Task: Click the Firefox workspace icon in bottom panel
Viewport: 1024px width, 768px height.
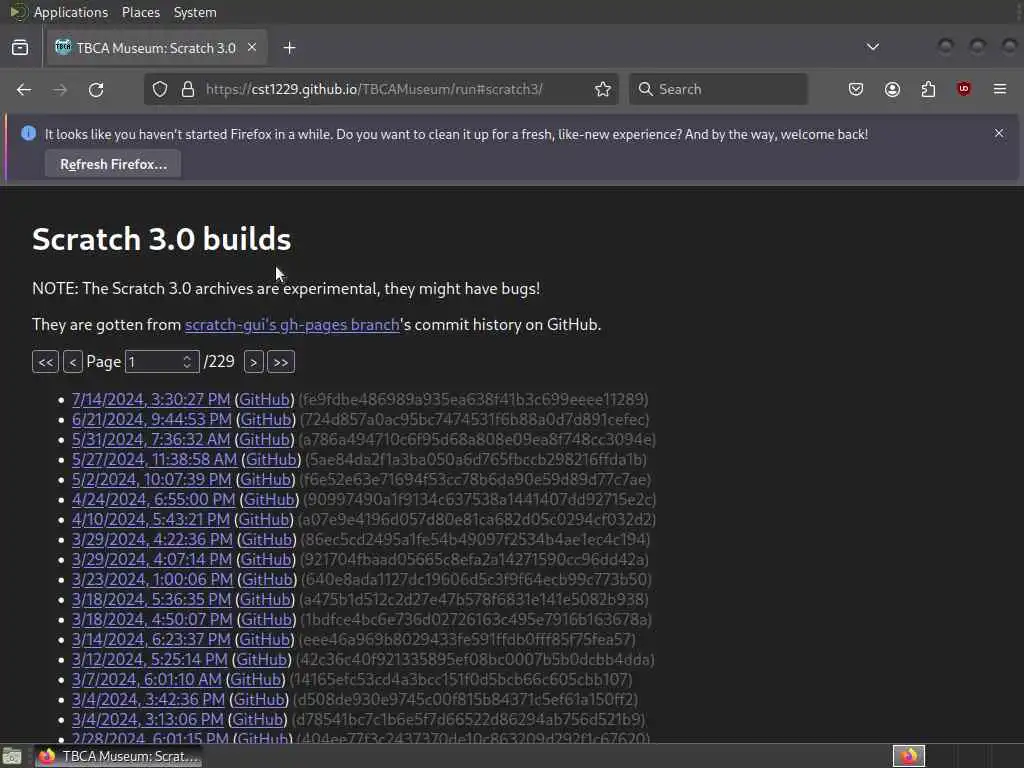Action: [909, 756]
